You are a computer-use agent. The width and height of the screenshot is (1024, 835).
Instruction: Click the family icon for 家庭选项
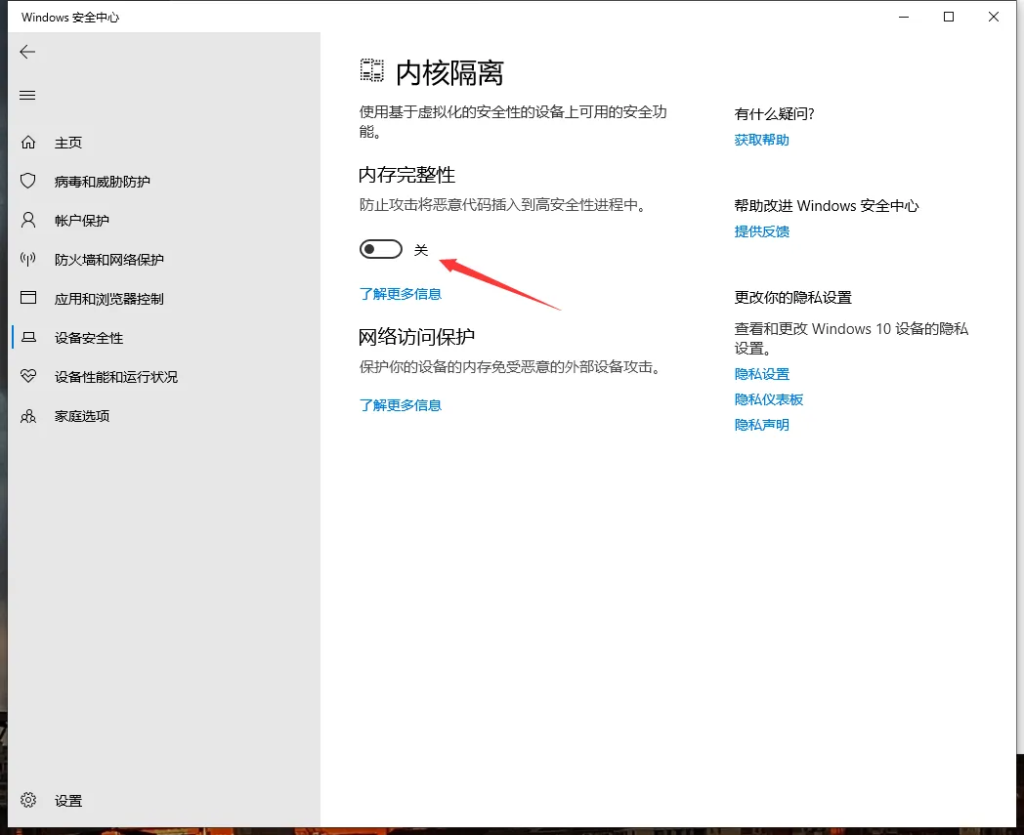click(x=28, y=416)
